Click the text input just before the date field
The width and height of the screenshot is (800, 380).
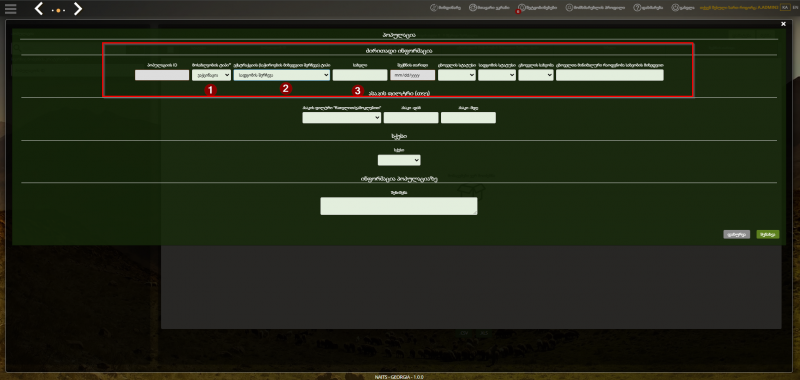tap(360, 75)
